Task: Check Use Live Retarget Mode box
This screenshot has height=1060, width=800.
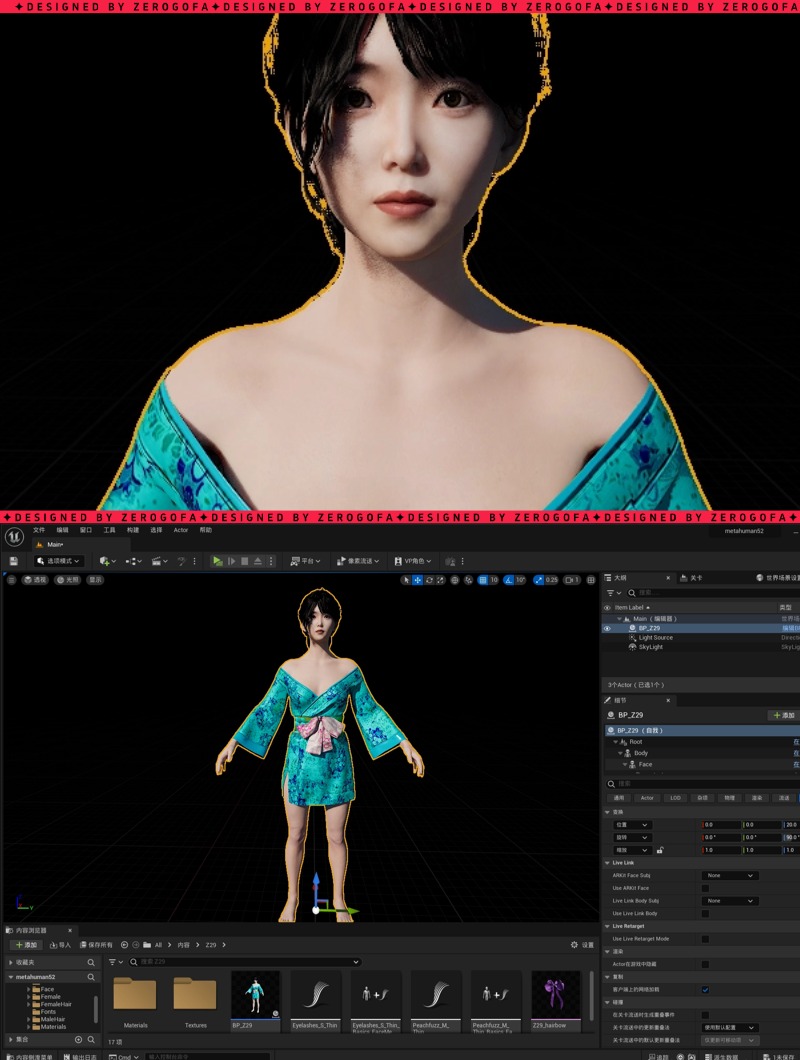Action: 705,939
